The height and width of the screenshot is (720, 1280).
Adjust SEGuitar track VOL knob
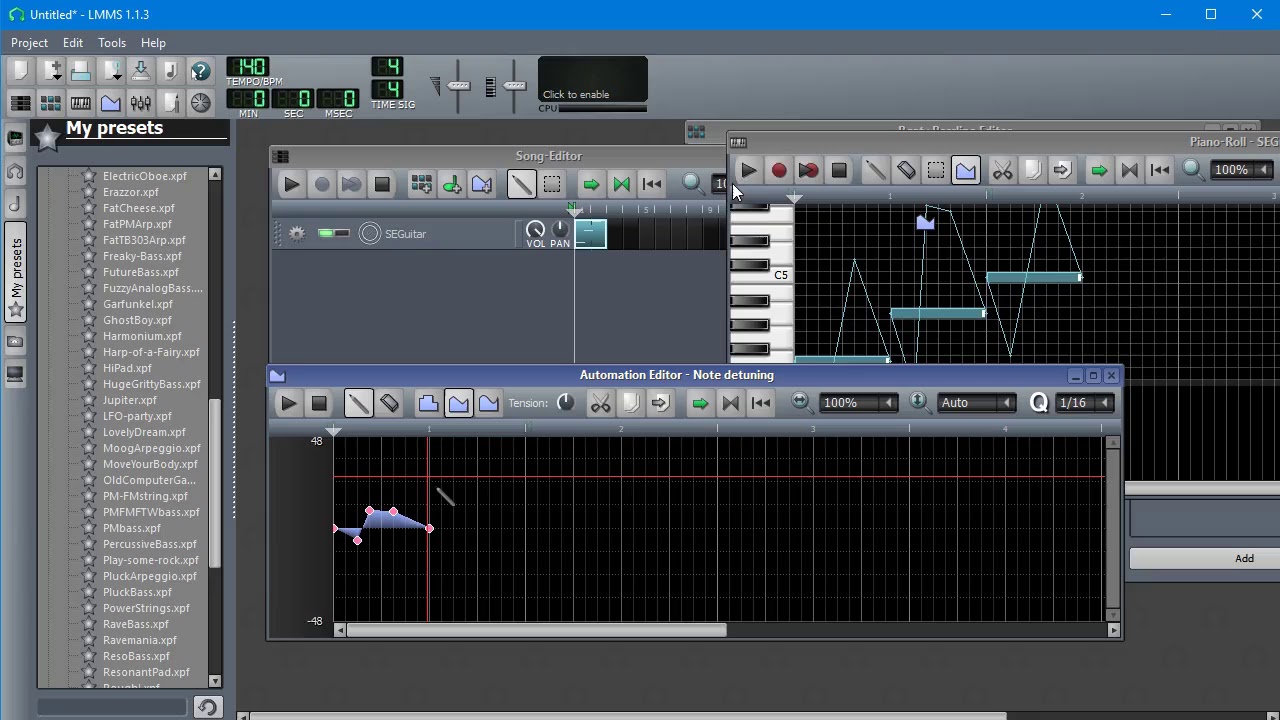coord(536,230)
